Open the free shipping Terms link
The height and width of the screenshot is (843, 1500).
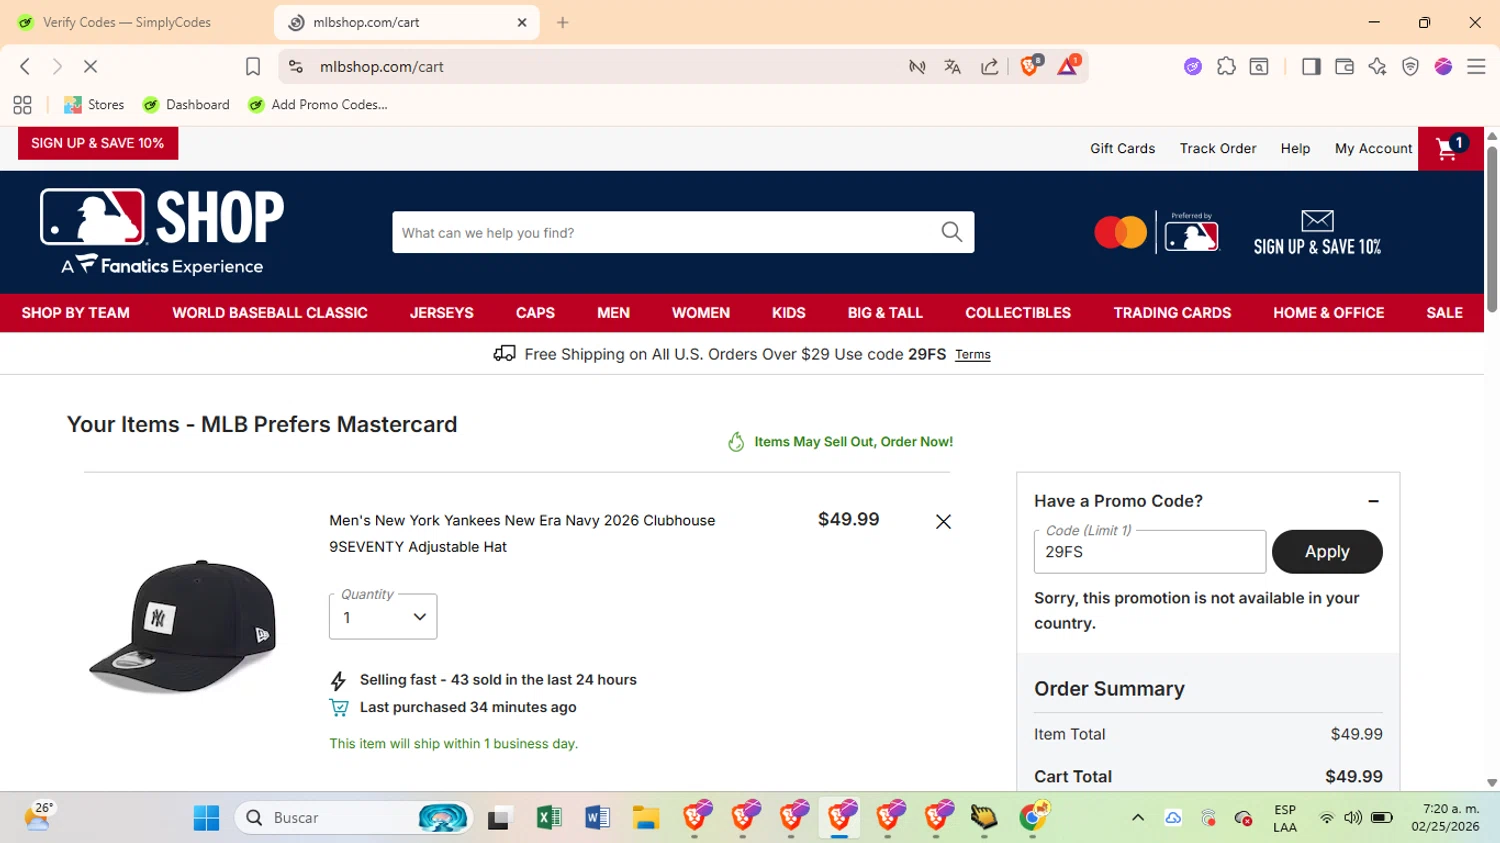972,354
